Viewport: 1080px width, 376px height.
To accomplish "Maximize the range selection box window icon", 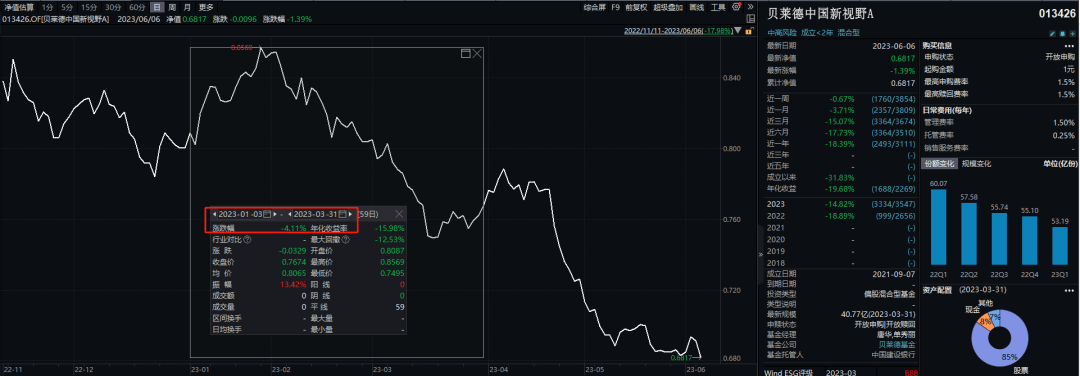I will (465, 53).
